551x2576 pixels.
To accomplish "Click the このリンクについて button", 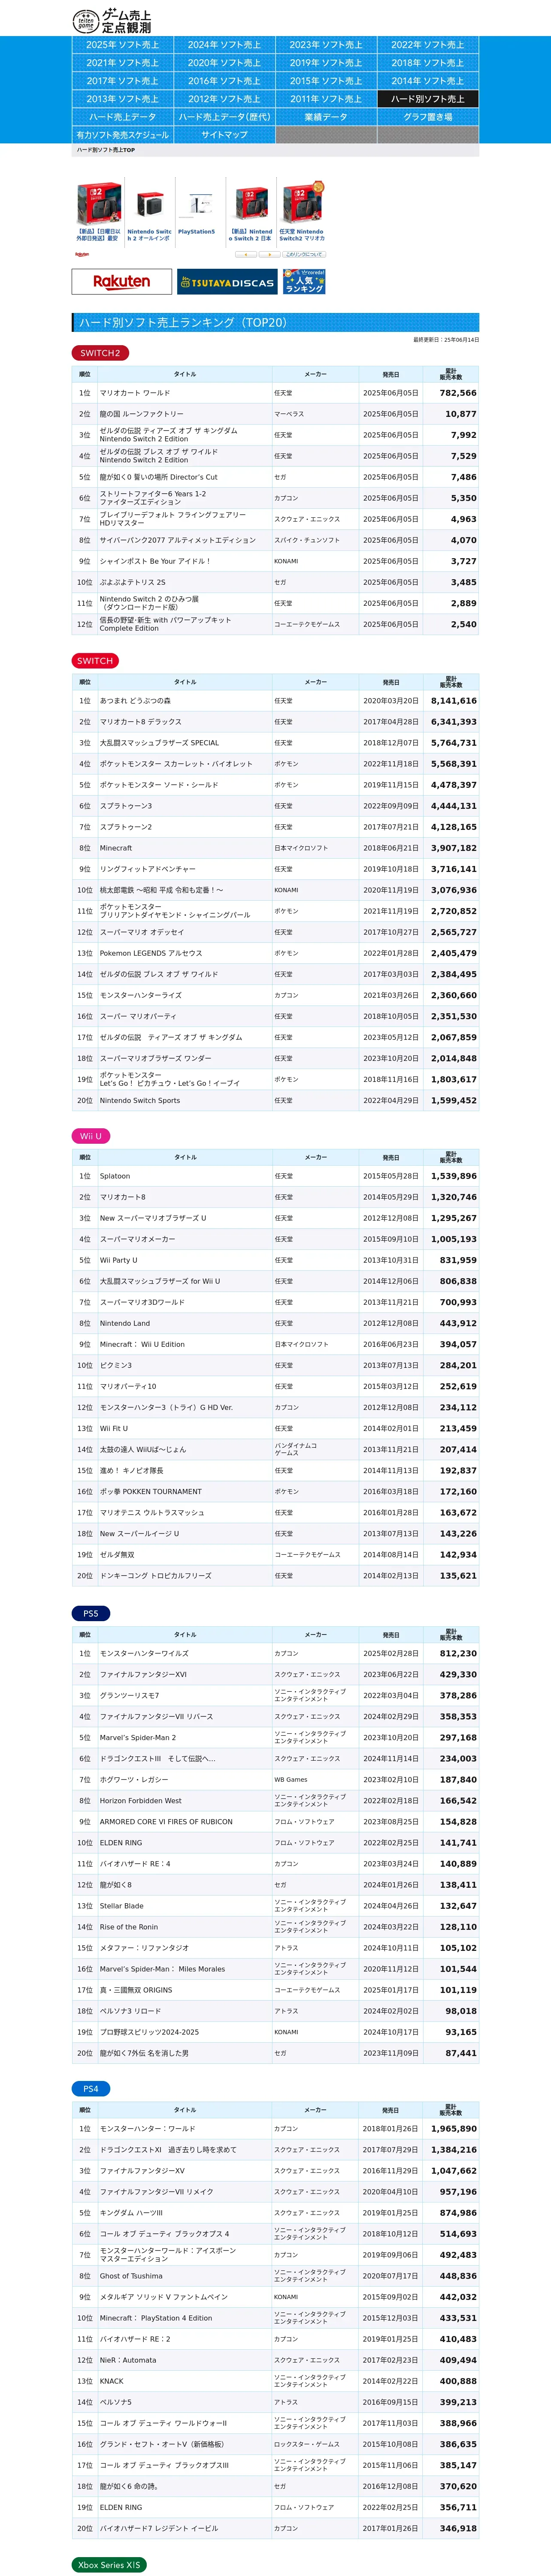I will (x=303, y=254).
